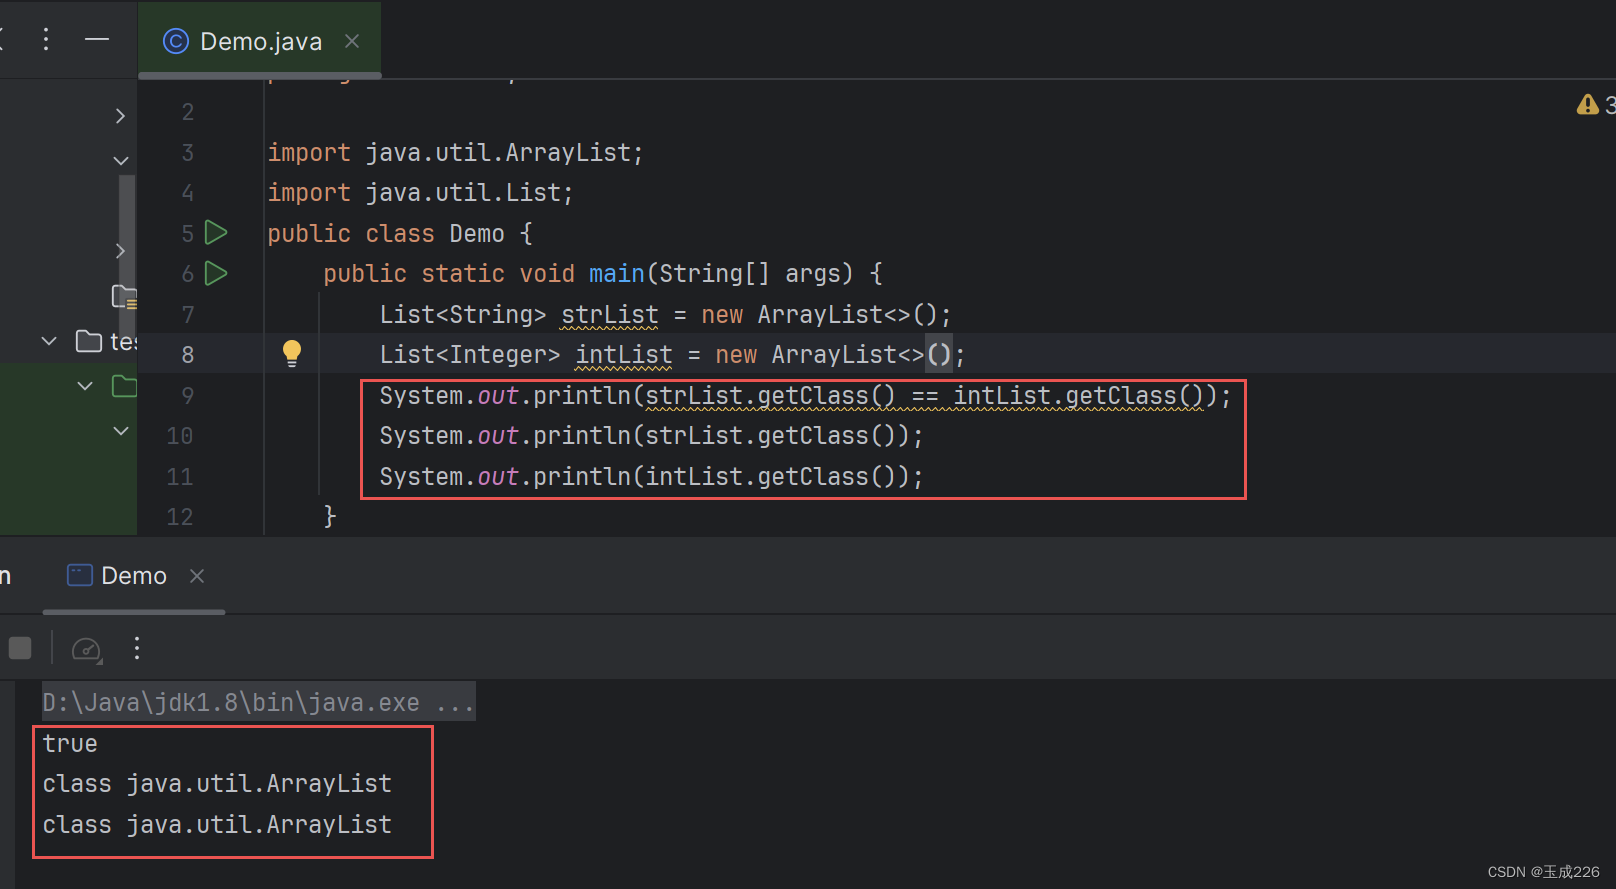Open the project panel vertical dots options
Screen dimensions: 1616x889
click(x=46, y=39)
